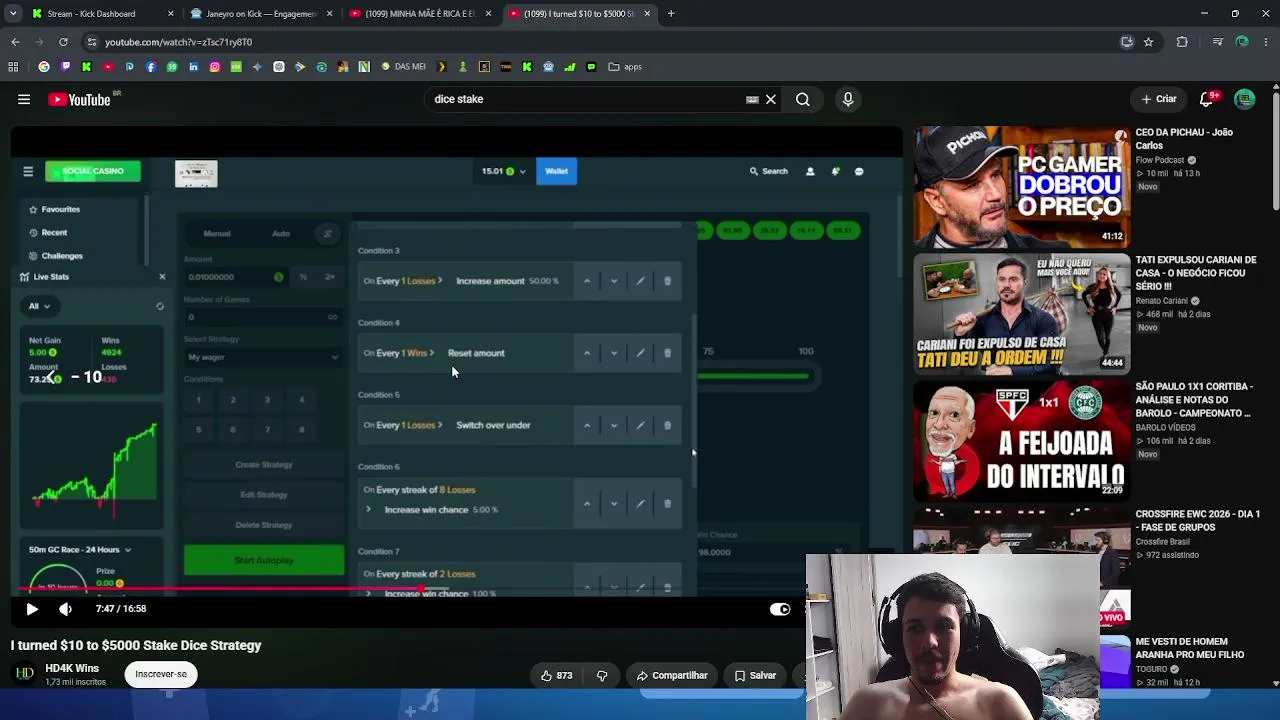Open the YouTube account avatar menu
Viewport: 1280px width, 720px height.
click(1245, 99)
